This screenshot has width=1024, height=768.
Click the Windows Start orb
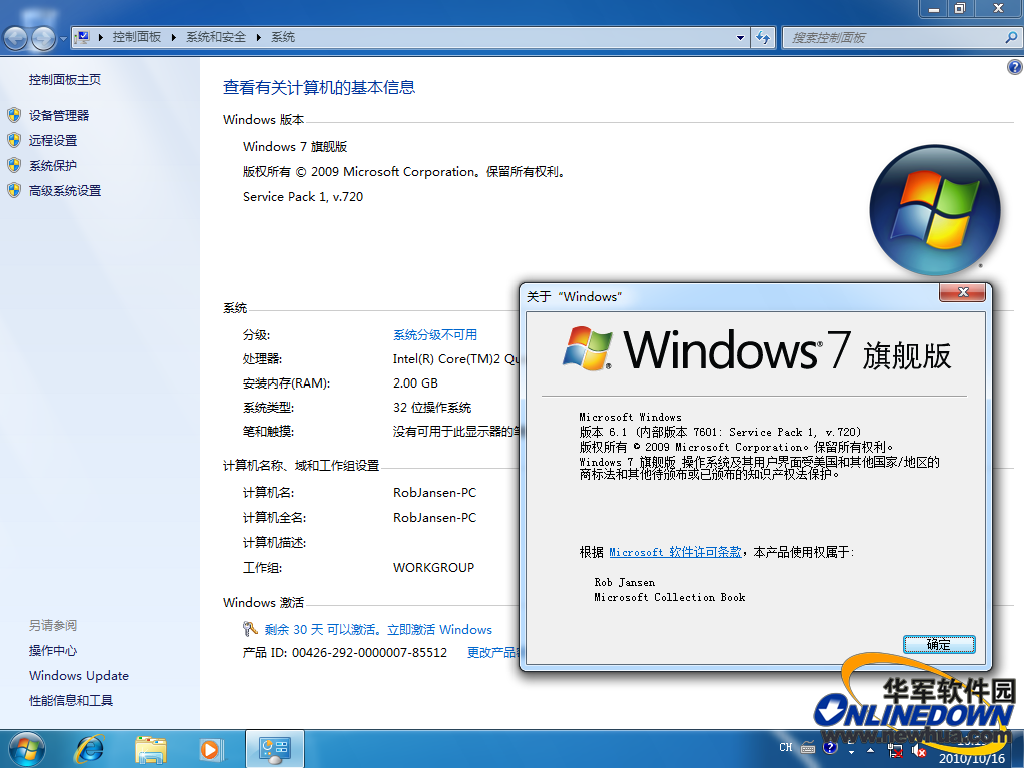pyautogui.click(x=26, y=748)
